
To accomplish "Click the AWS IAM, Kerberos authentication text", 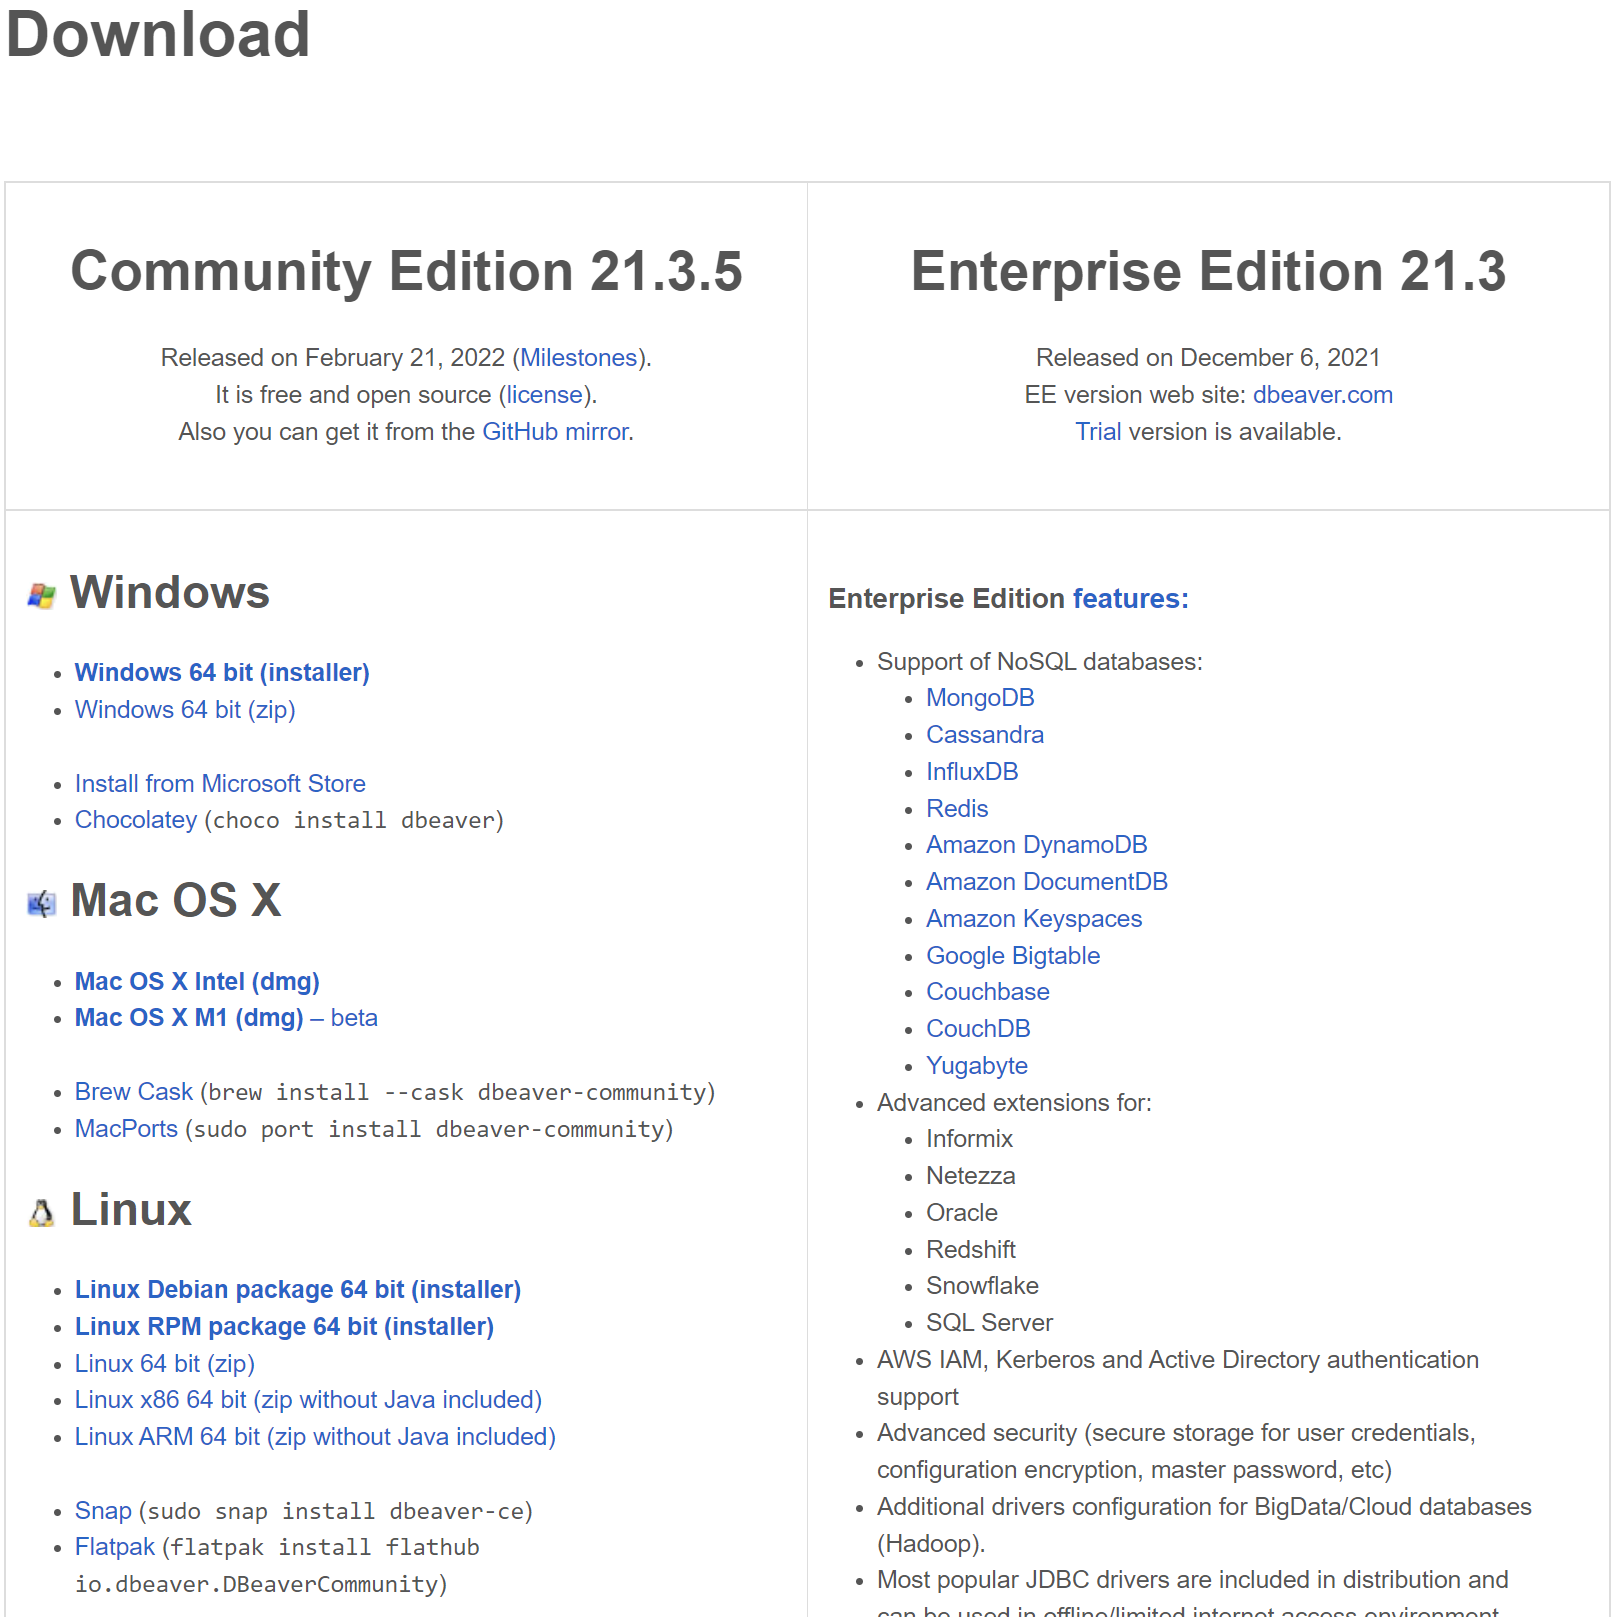I will (1178, 1378).
